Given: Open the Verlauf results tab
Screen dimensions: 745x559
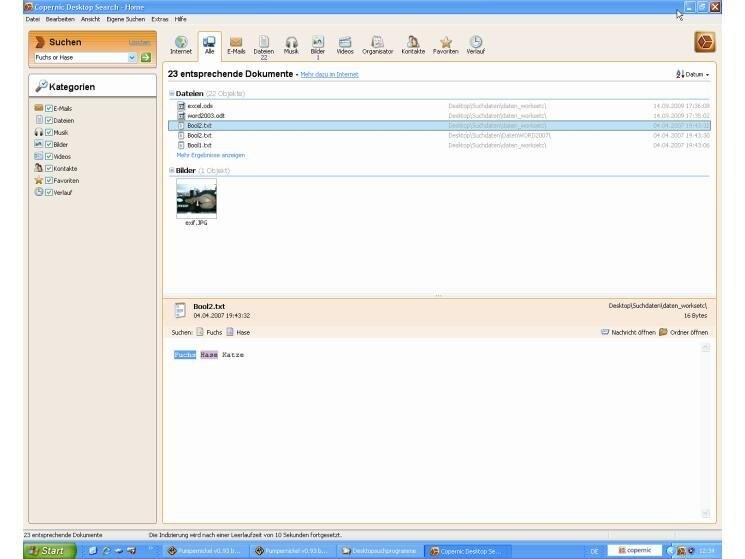Looking at the screenshot, I should pos(476,45).
